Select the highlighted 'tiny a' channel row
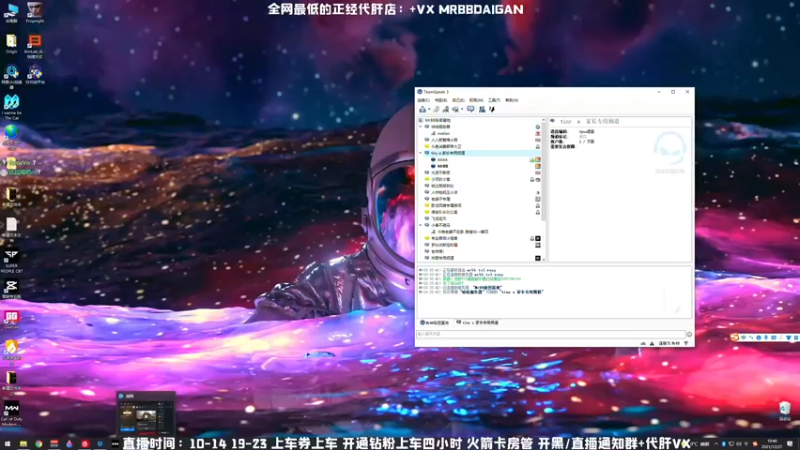Screen dimensions: 800x450 pos(480,153)
